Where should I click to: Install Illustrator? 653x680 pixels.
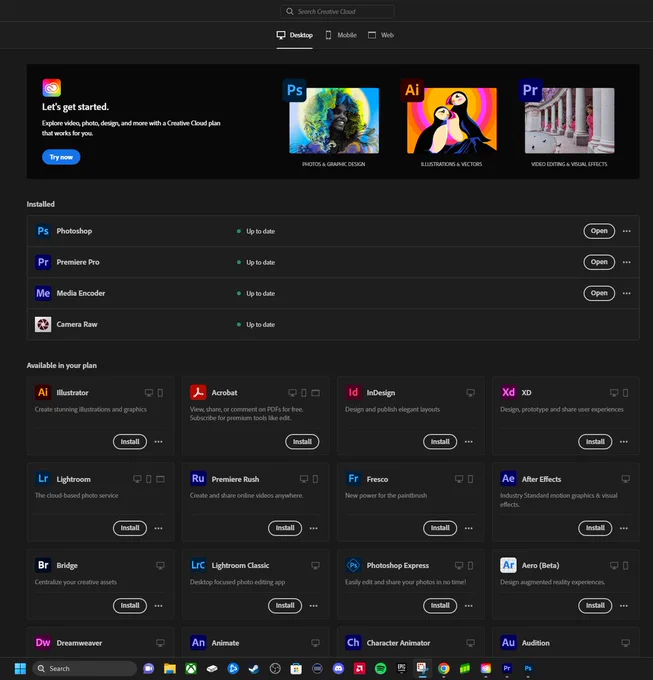tap(130, 441)
